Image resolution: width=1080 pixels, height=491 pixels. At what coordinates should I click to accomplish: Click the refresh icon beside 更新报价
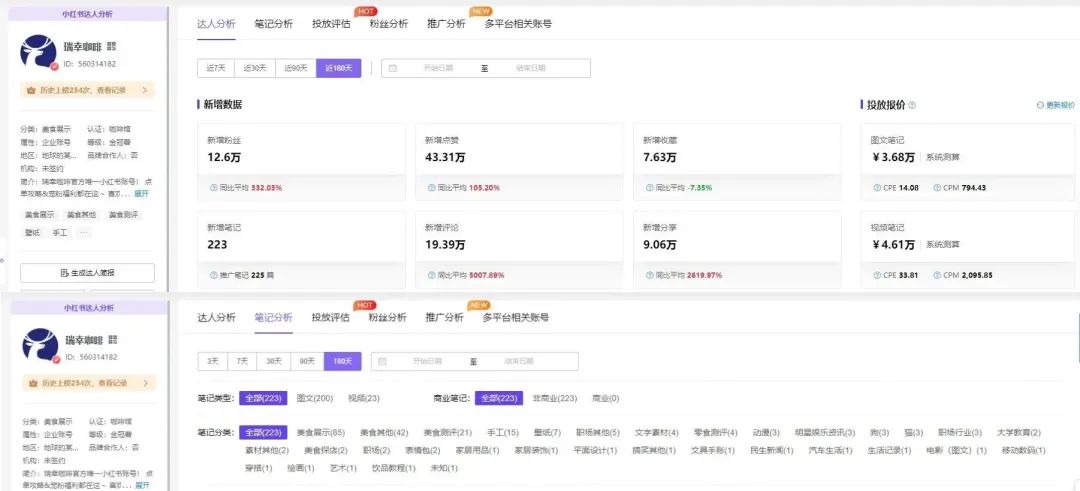click(1040, 105)
